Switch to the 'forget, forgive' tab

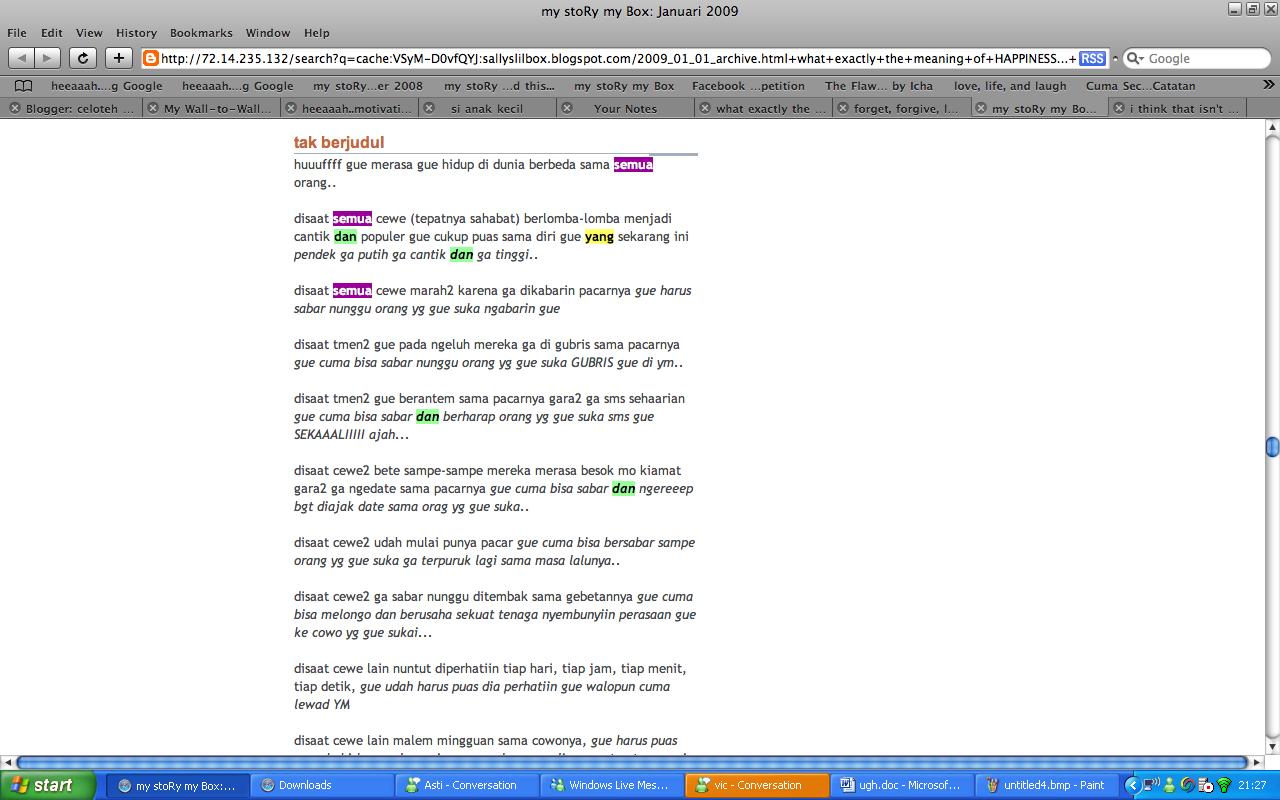tap(901, 108)
